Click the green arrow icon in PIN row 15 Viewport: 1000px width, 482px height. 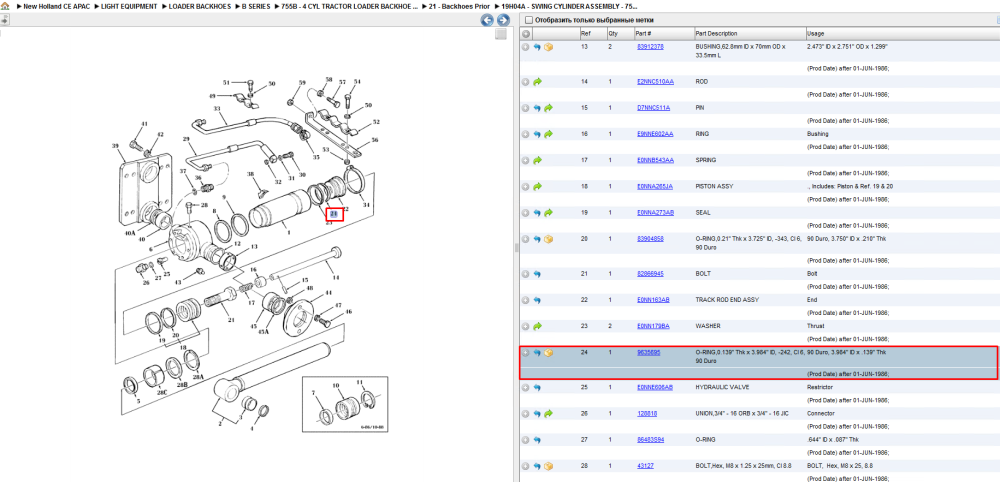pos(548,108)
